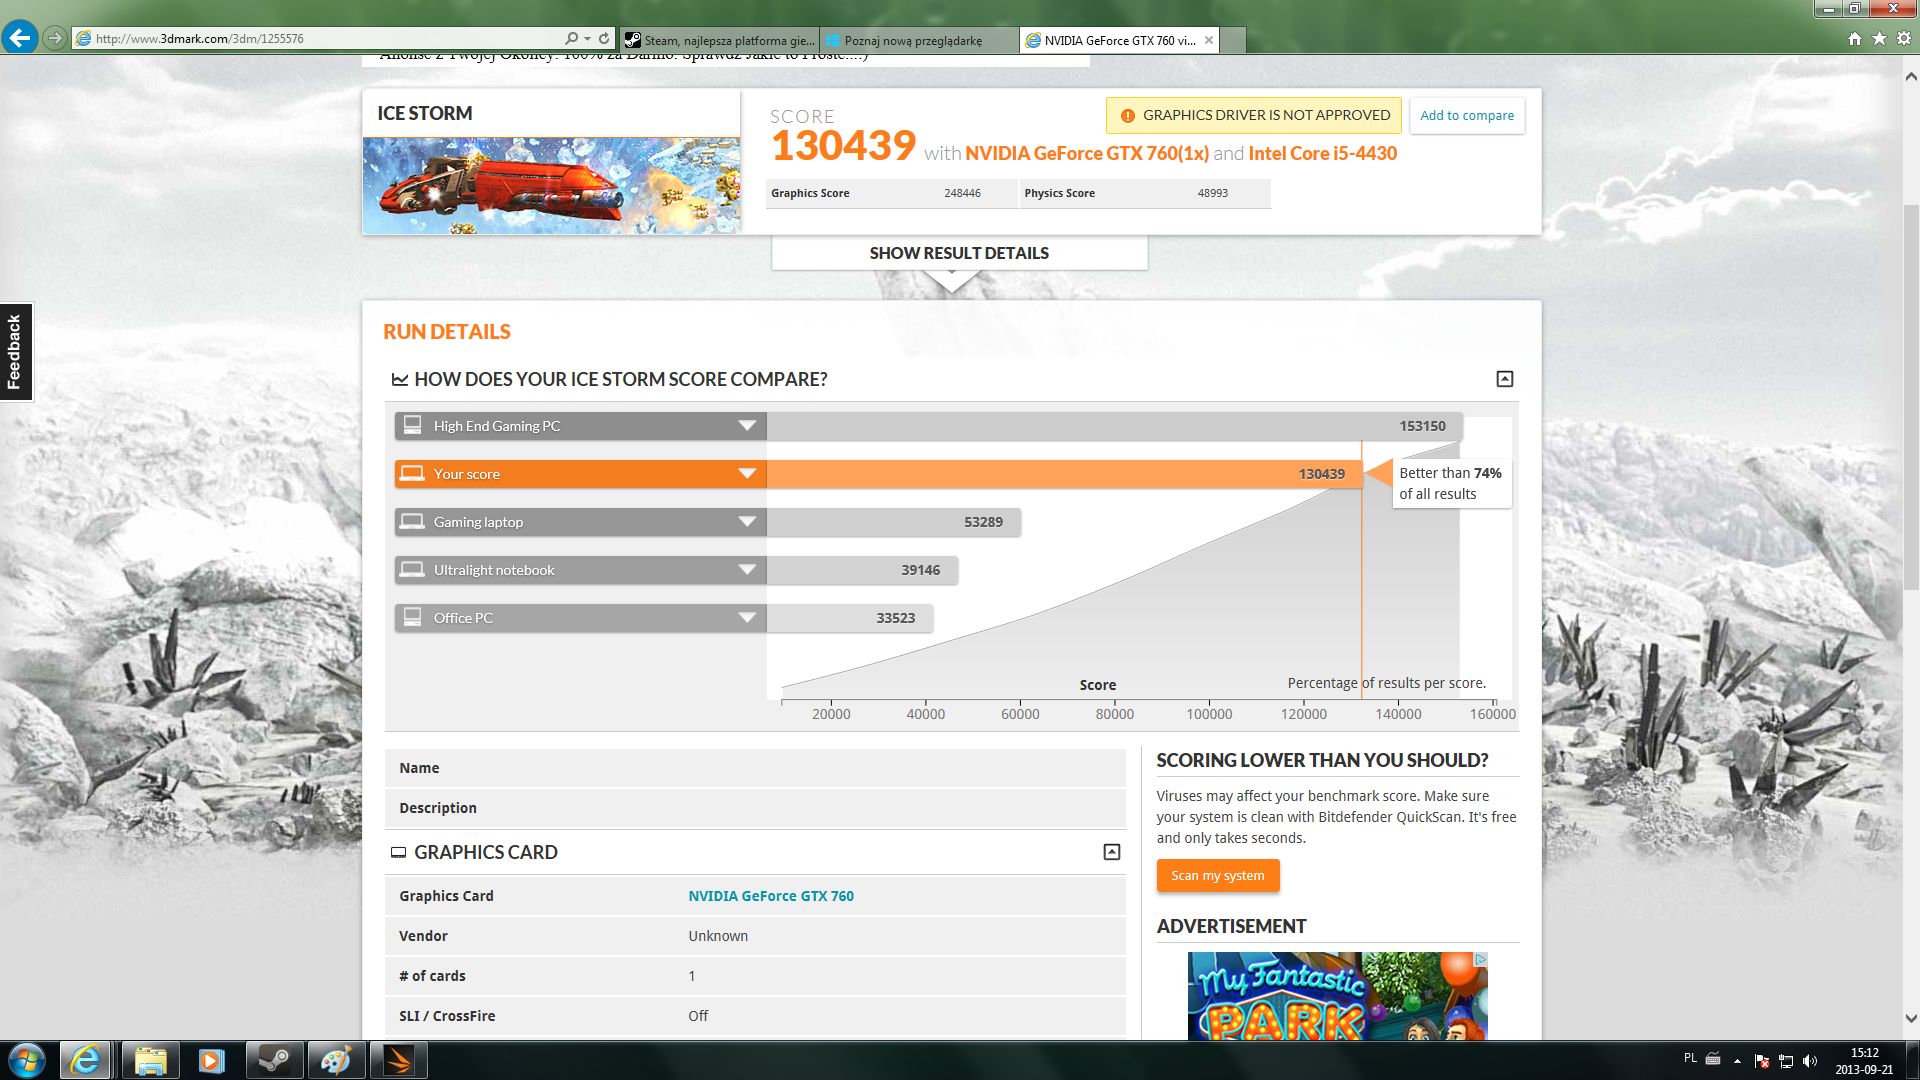
Task: Open the NVIDIA GeForce GTX 760 link
Action: [770, 896]
